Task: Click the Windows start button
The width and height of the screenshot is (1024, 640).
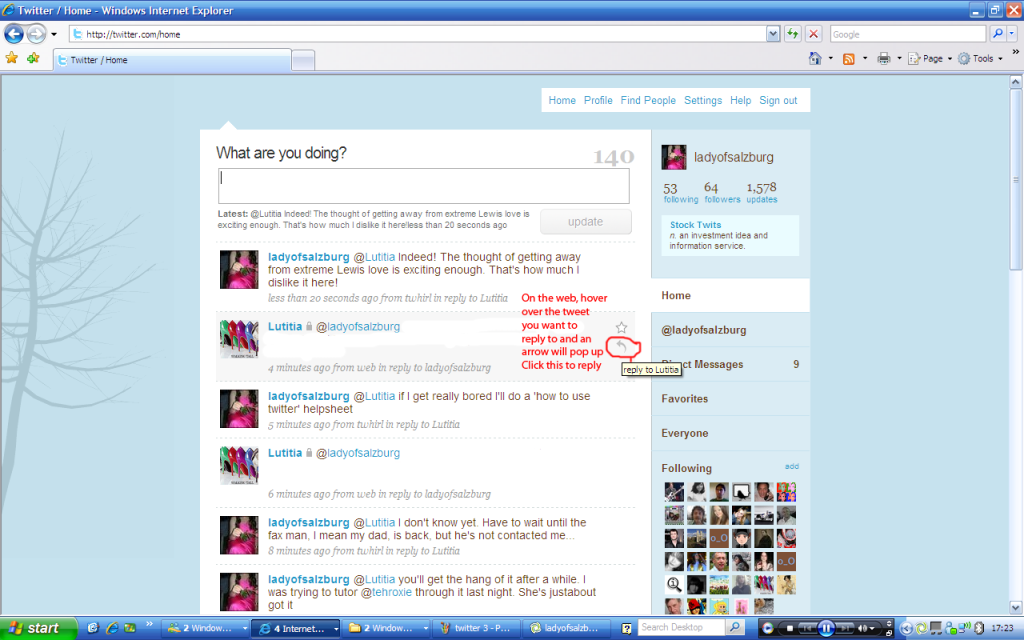Action: pyautogui.click(x=38, y=628)
